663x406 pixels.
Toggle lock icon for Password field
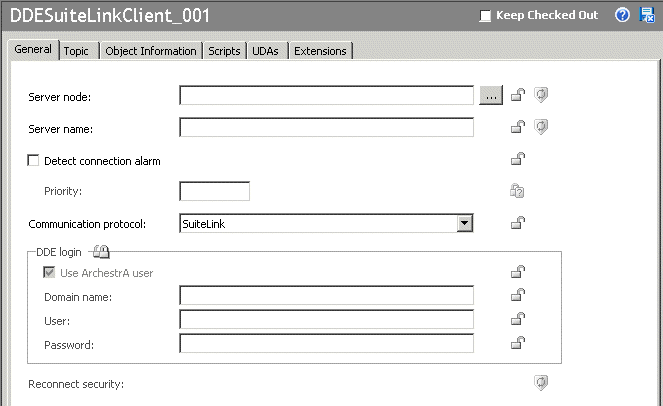pyautogui.click(x=518, y=343)
